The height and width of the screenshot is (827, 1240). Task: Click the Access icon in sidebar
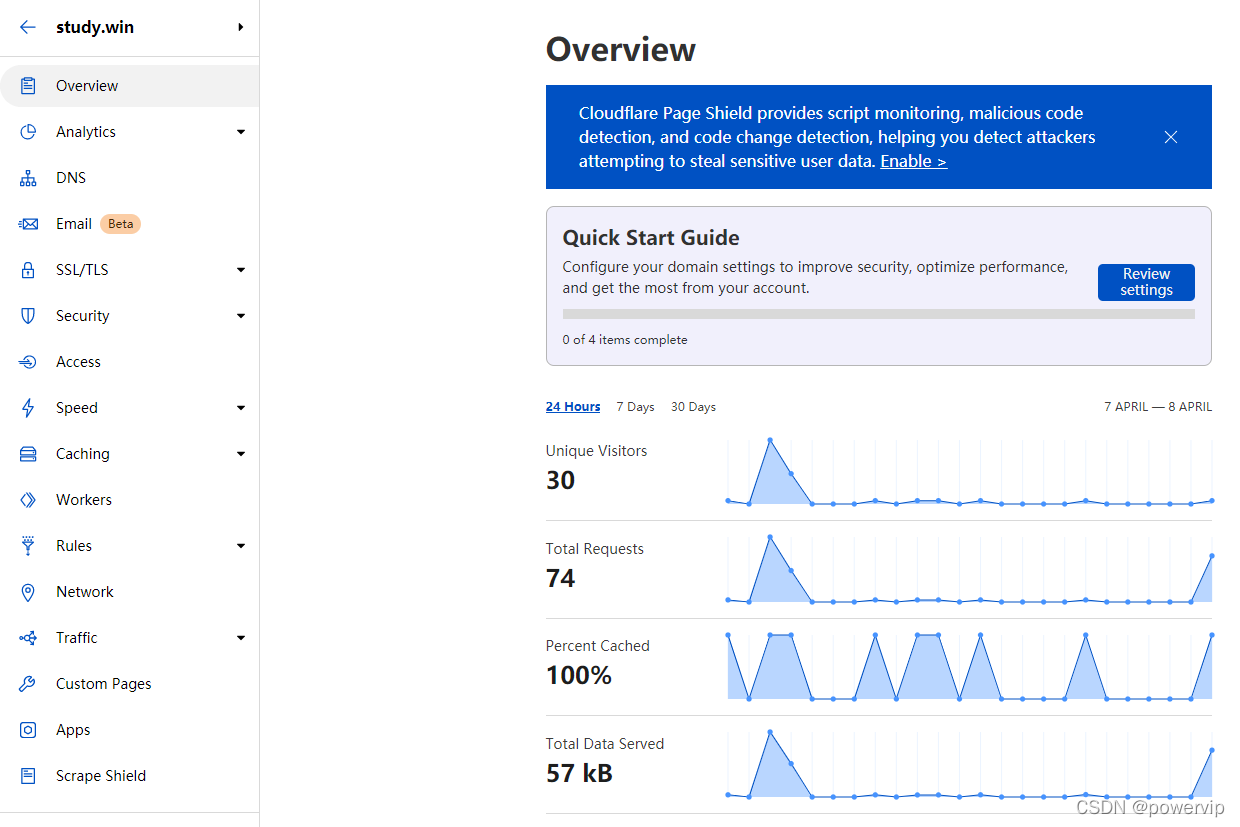point(28,362)
